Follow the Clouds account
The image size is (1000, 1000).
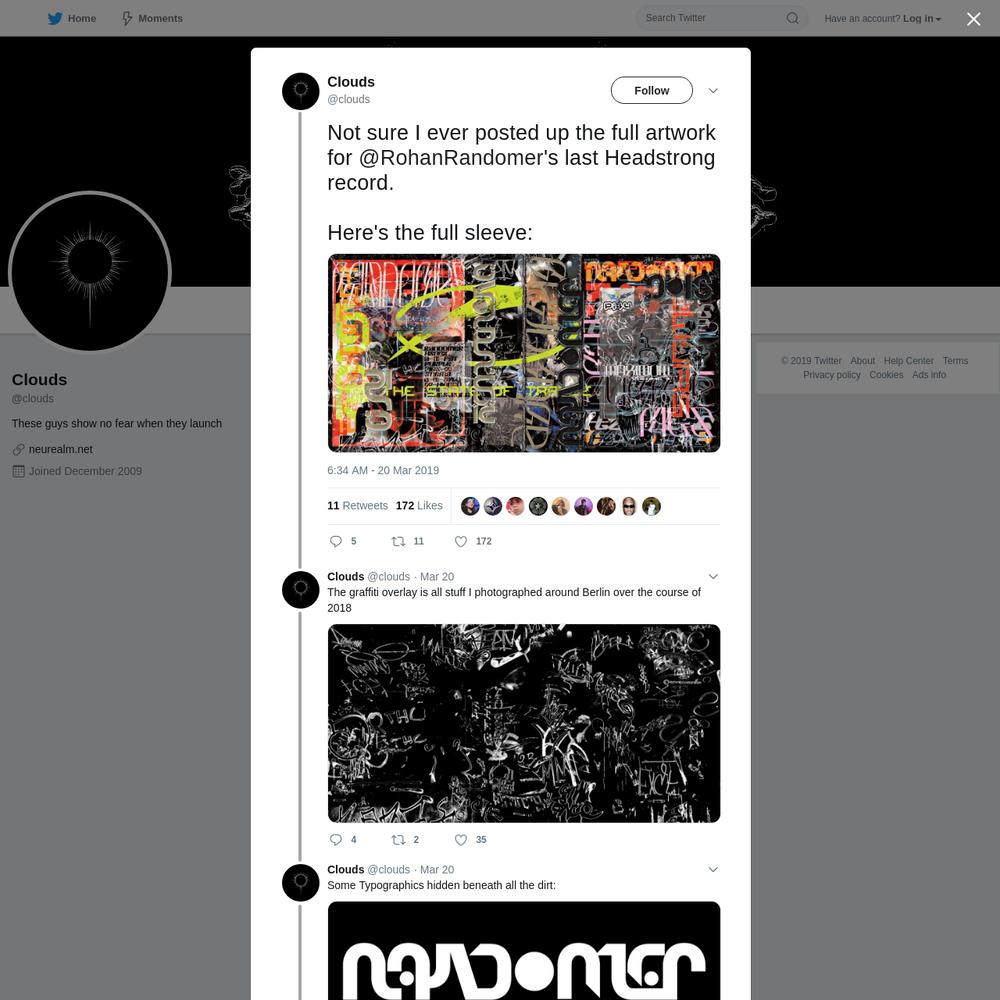(x=651, y=91)
